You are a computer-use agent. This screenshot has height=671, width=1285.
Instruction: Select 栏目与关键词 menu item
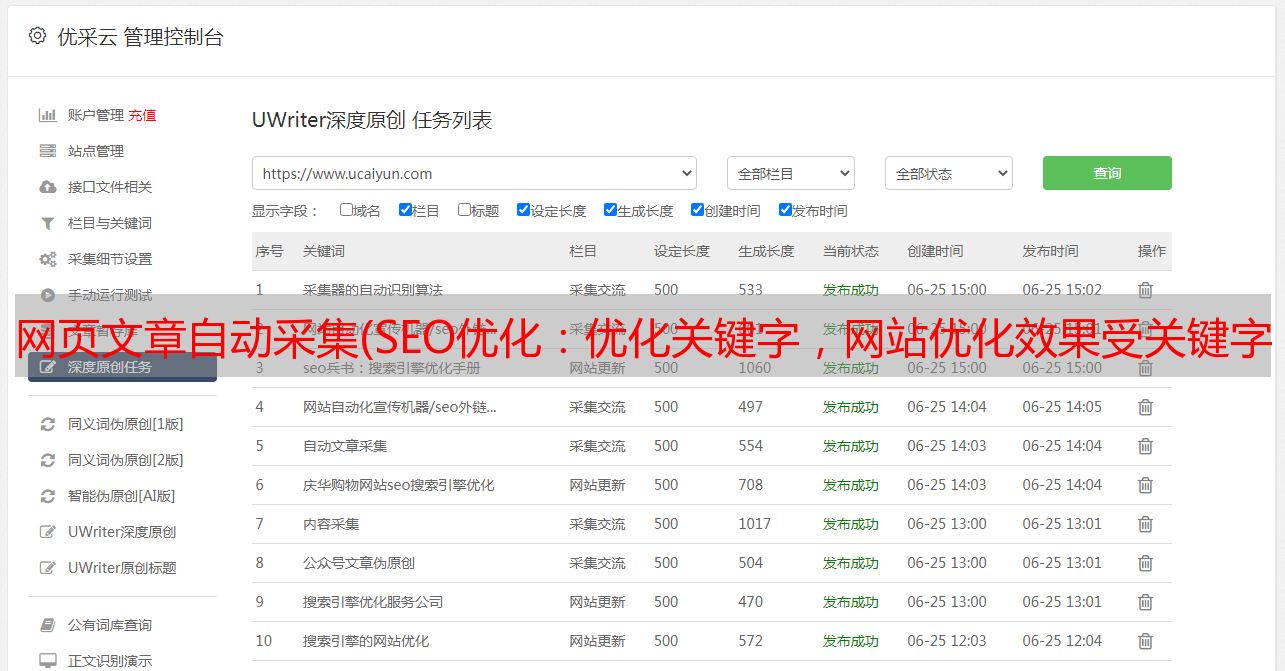[110, 223]
